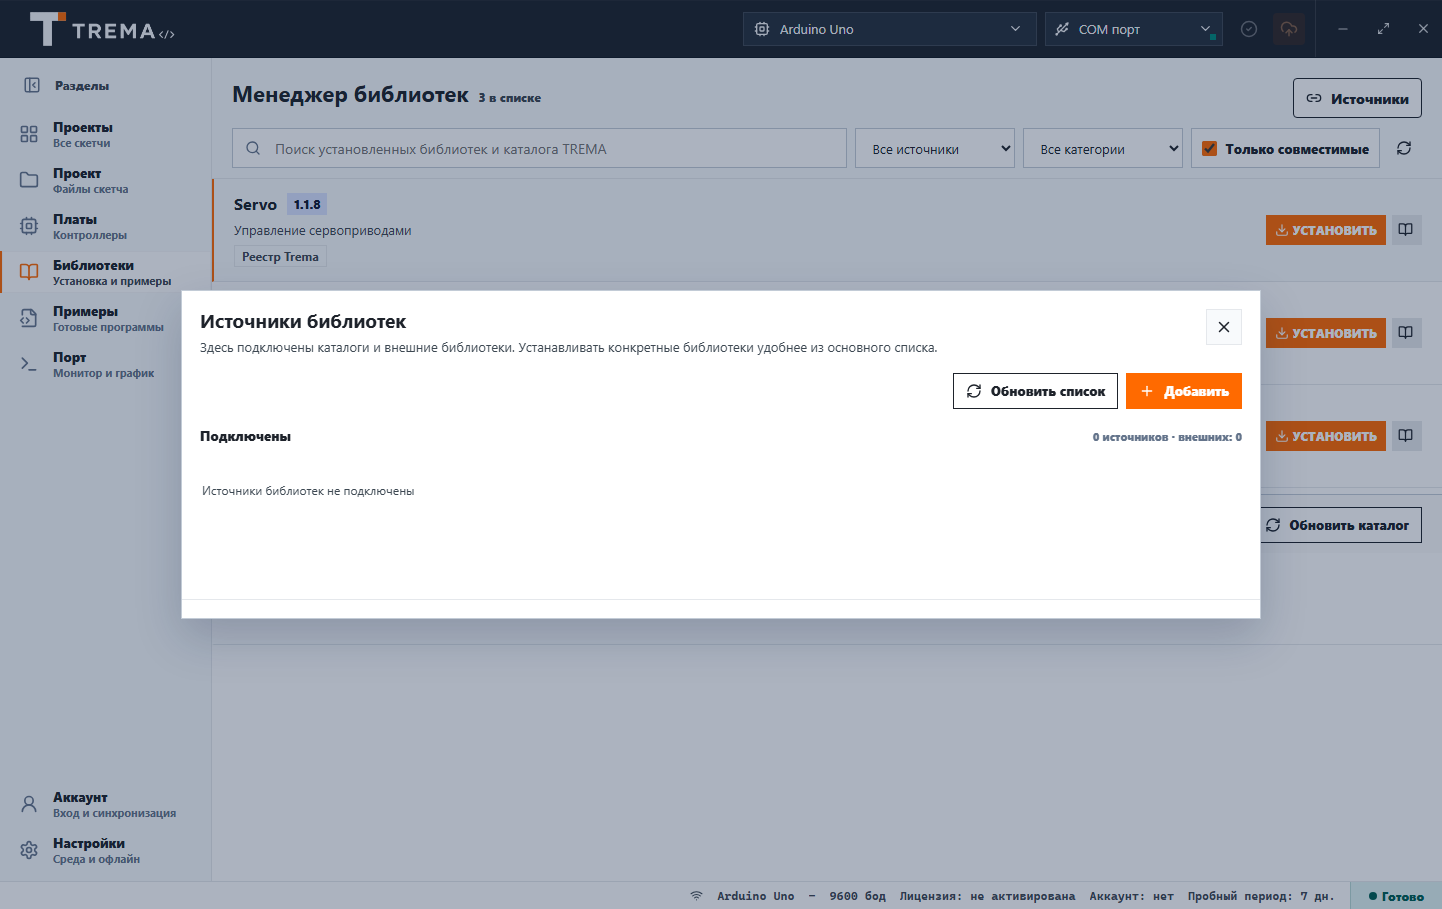This screenshot has width=1442, height=909.
Task: Click the upload sketch cloud icon
Action: click(1289, 29)
